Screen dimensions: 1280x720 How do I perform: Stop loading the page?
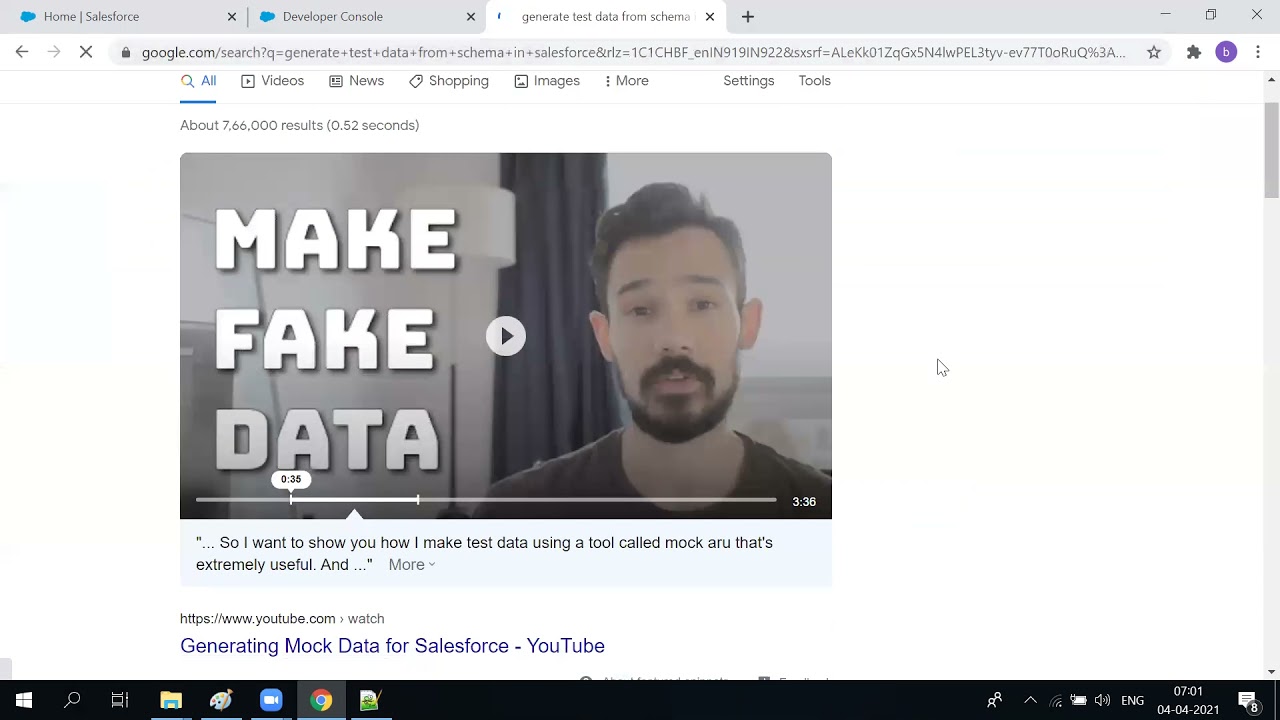(86, 52)
